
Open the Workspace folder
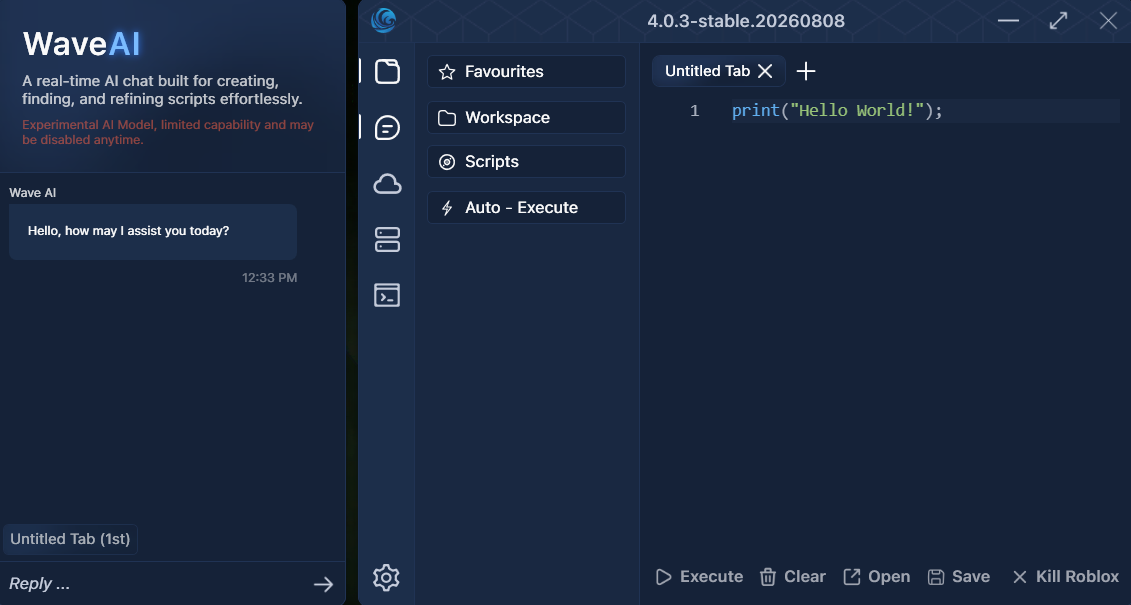(x=526, y=118)
